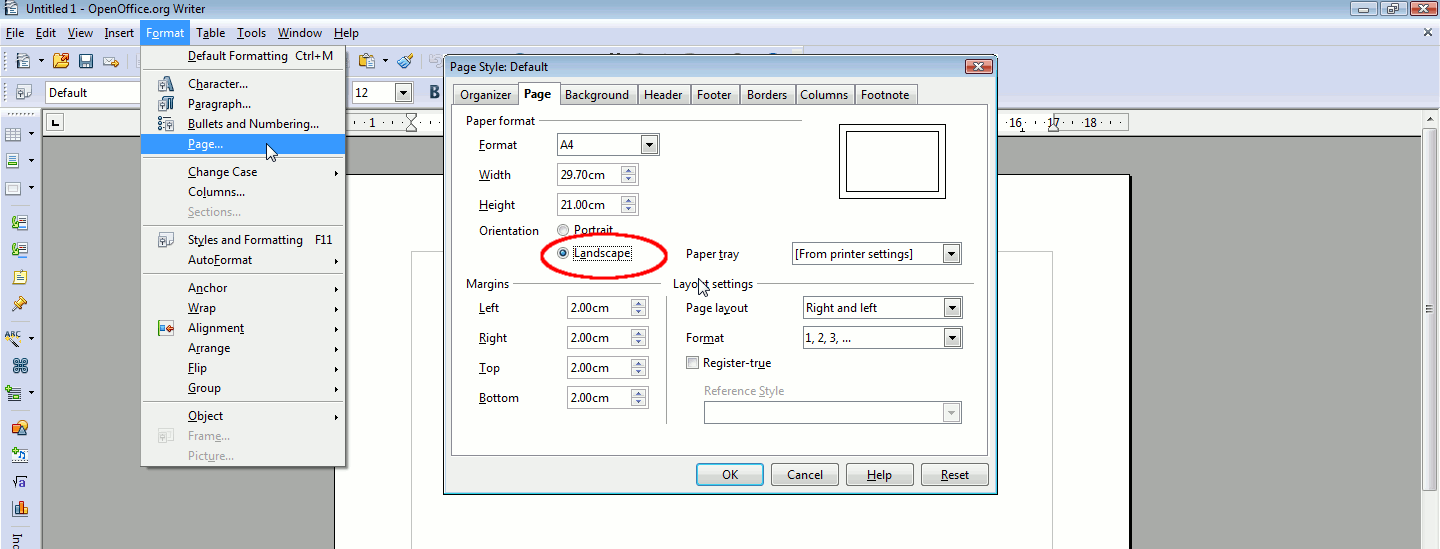Switch to the Columns tab
Screen dimensions: 1440x549
(x=824, y=95)
